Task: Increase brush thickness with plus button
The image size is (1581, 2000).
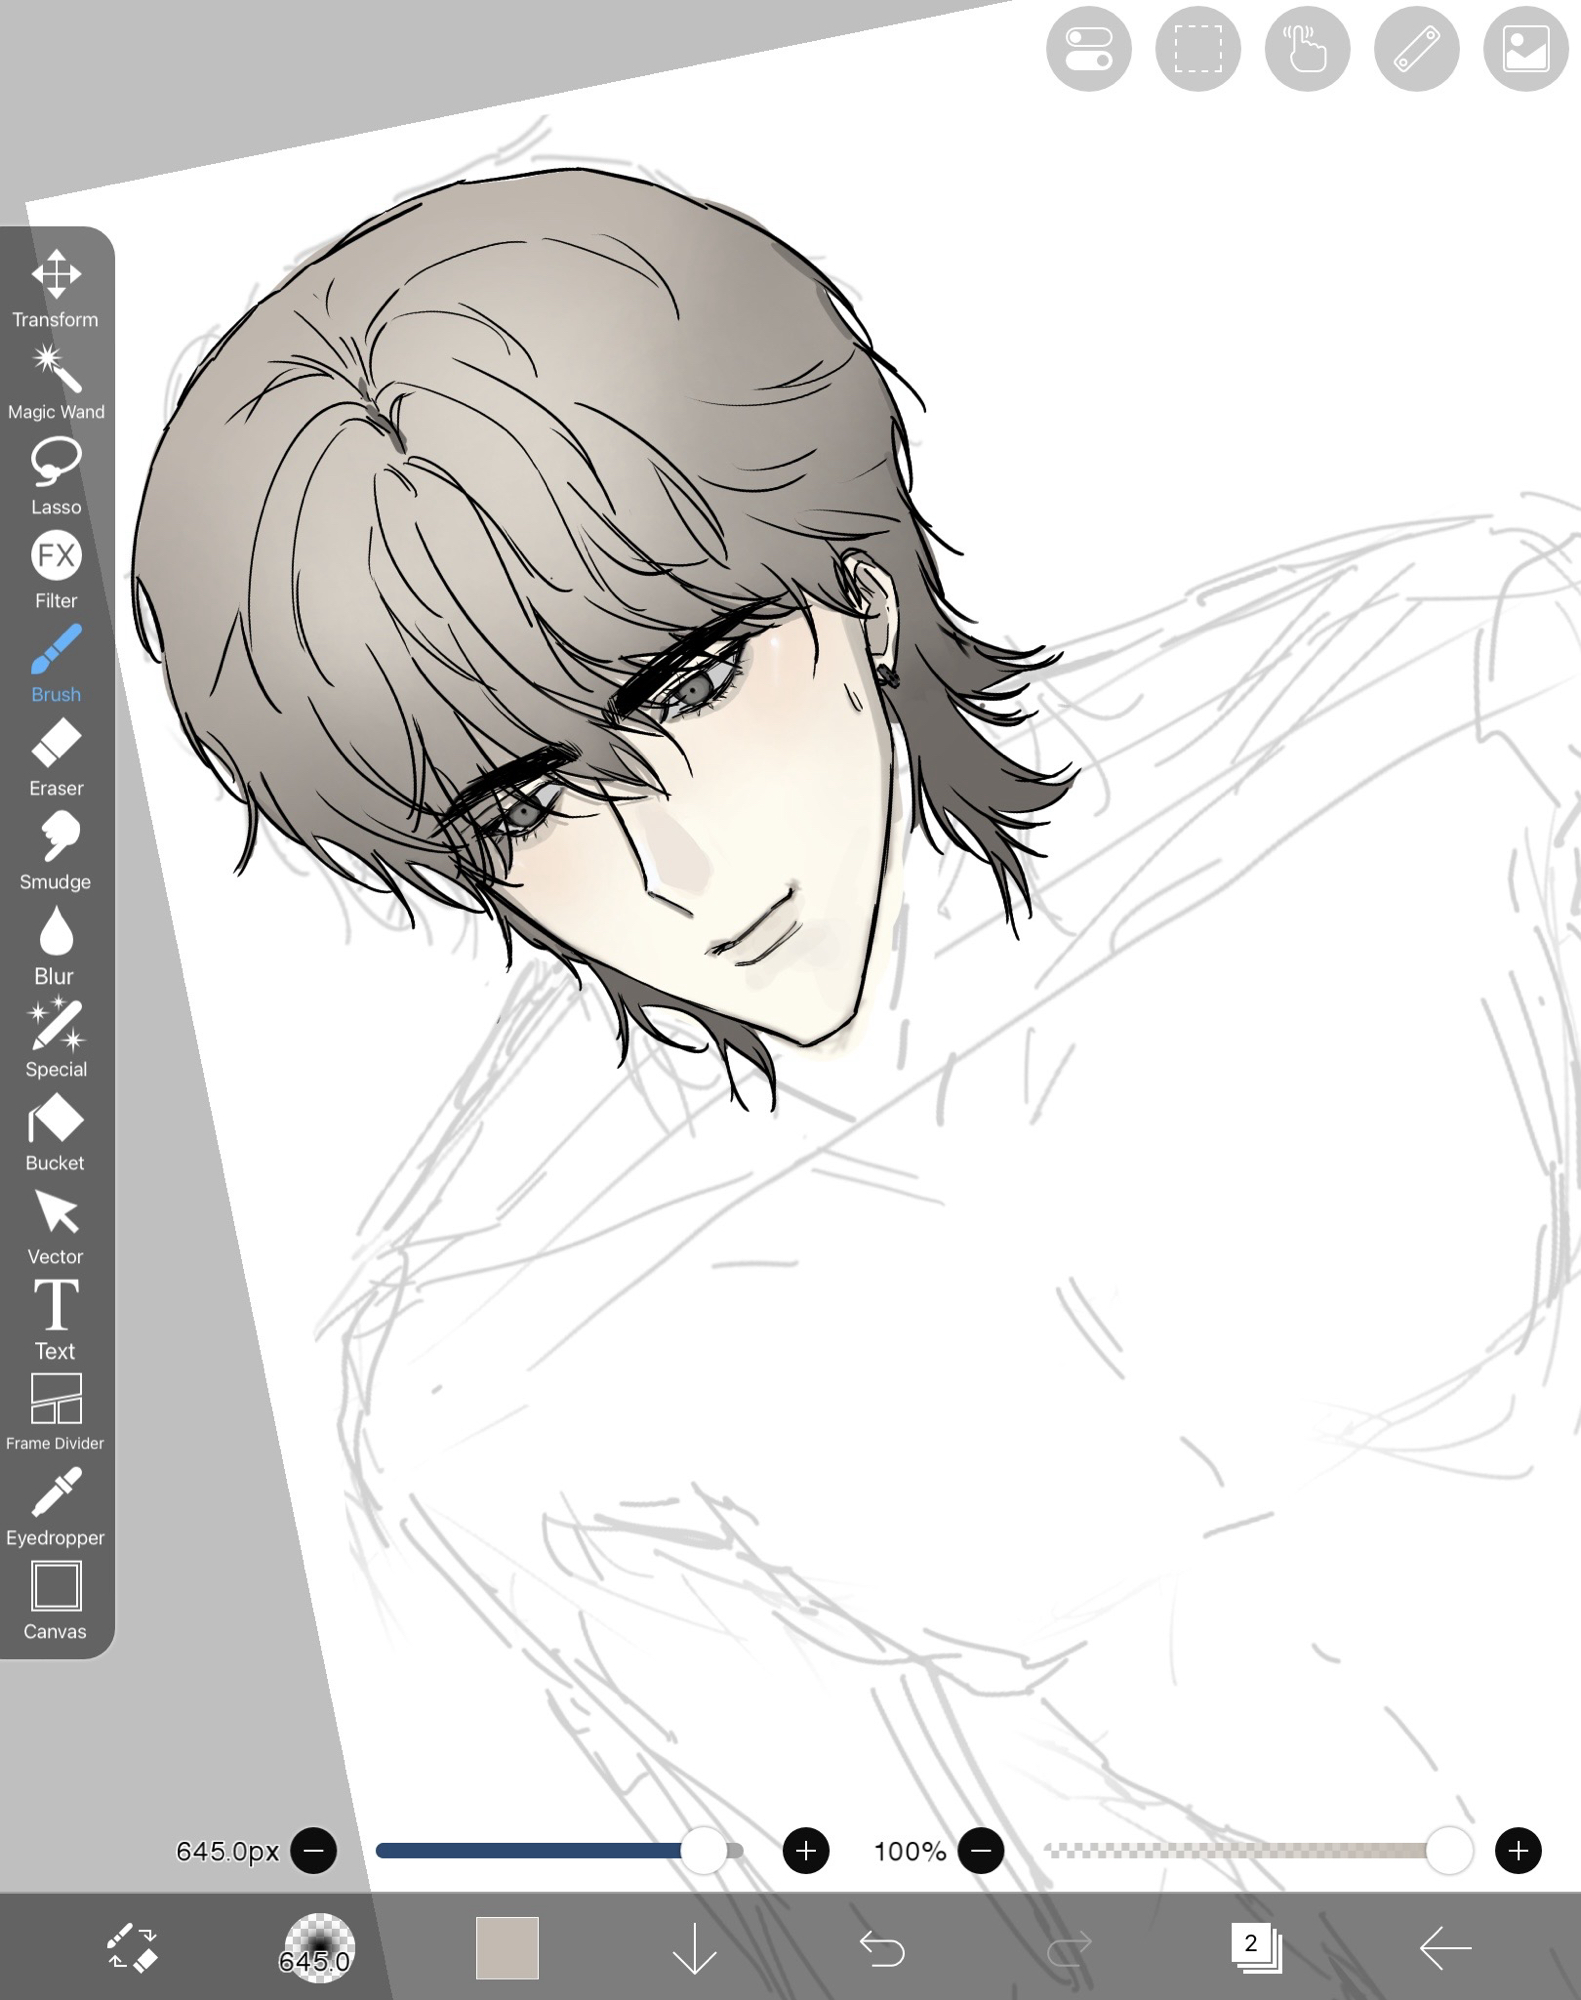Action: (x=806, y=1851)
